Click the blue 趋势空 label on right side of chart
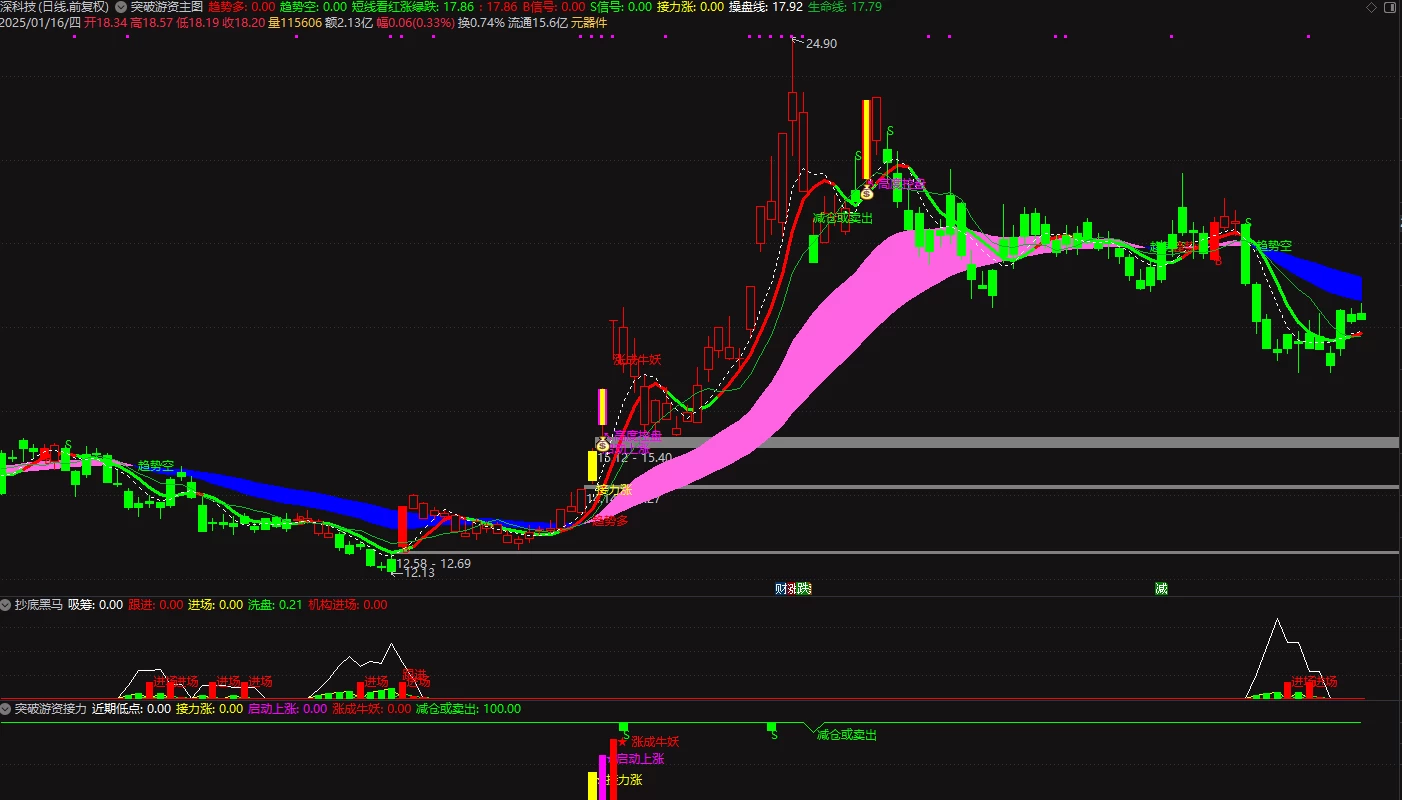This screenshot has height=800, width=1402. click(1274, 245)
